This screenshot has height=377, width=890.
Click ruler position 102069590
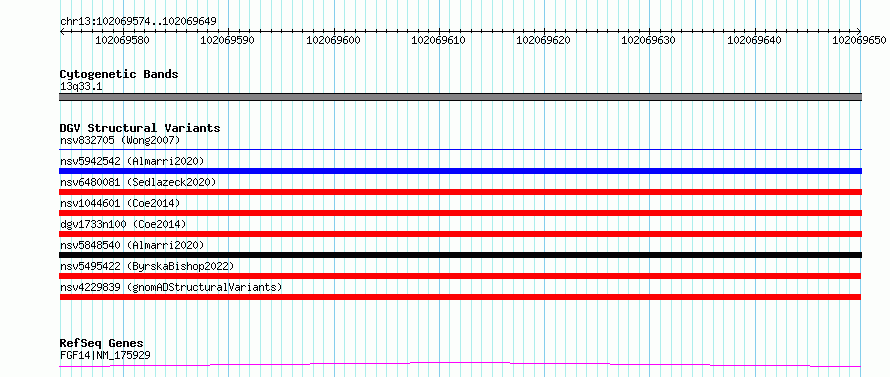(x=228, y=40)
